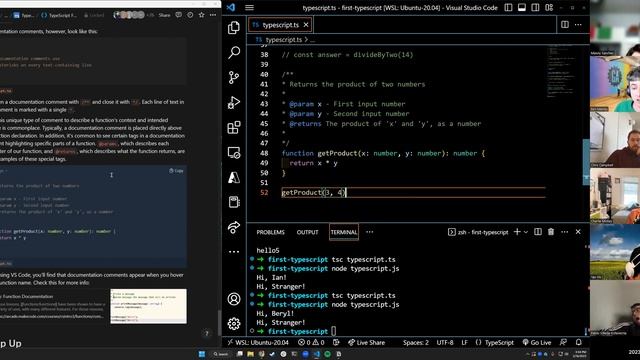Close the terminal panel
Screen dimensions: 640x360
click(x=578, y=232)
